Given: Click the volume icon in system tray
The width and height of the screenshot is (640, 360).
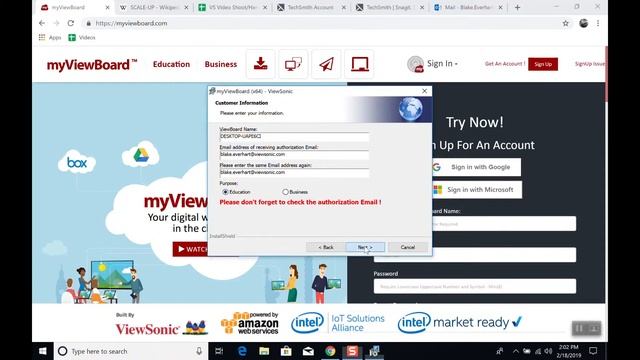Looking at the screenshot, I should (x=549, y=351).
